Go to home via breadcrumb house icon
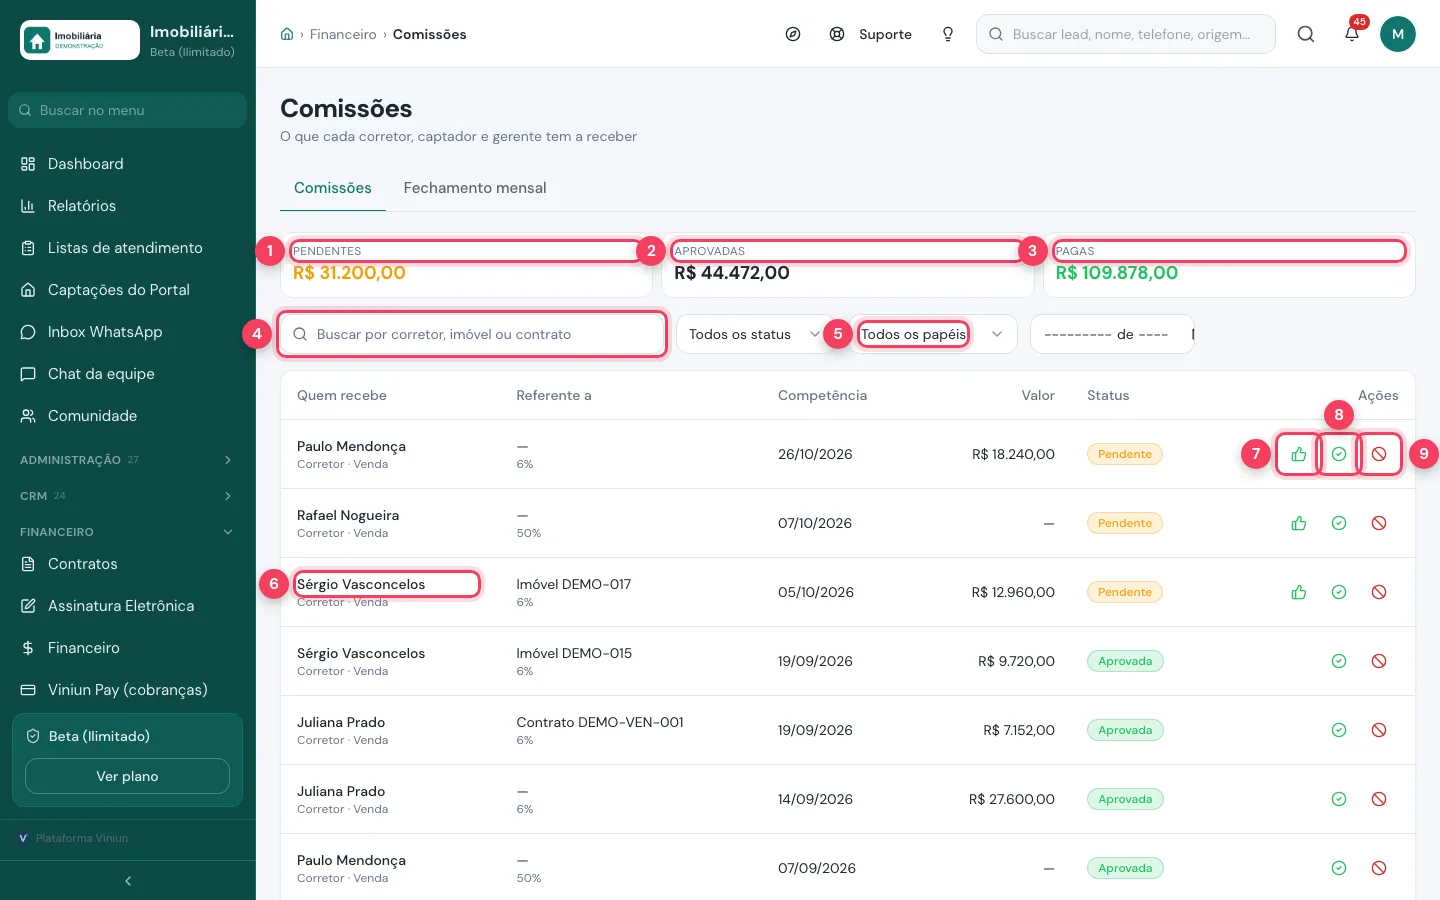 point(287,34)
